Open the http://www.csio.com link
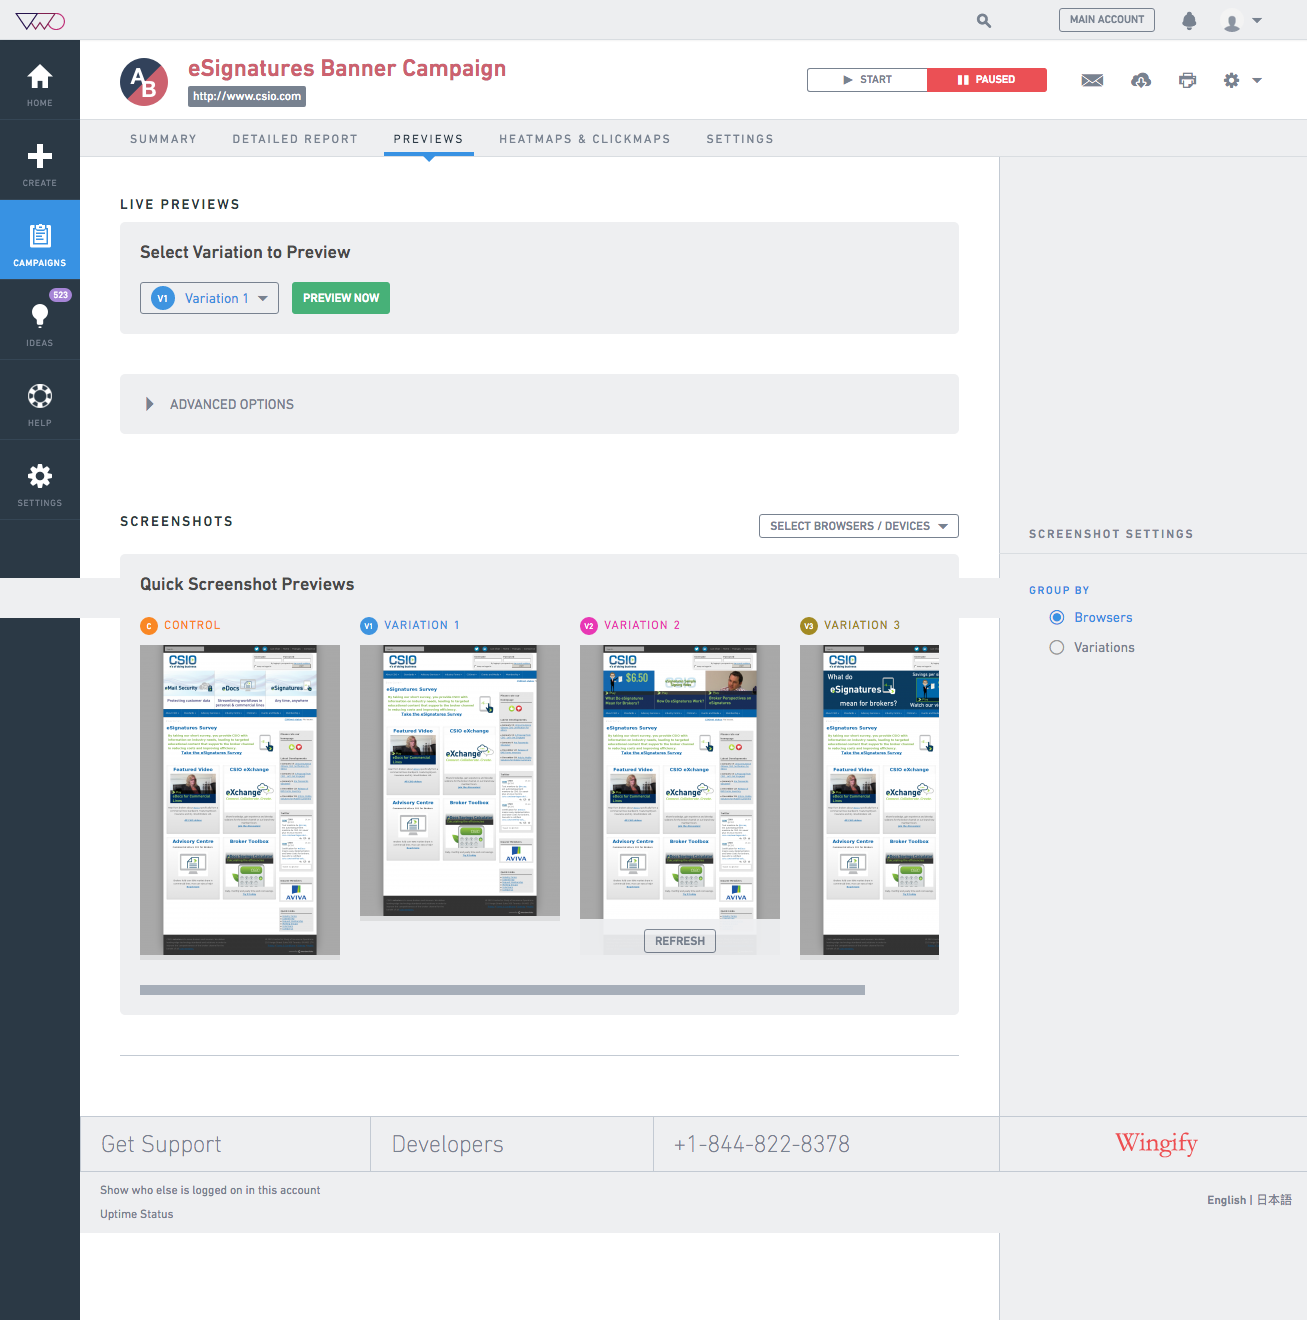Screen dimensions: 1307x1320 click(247, 96)
